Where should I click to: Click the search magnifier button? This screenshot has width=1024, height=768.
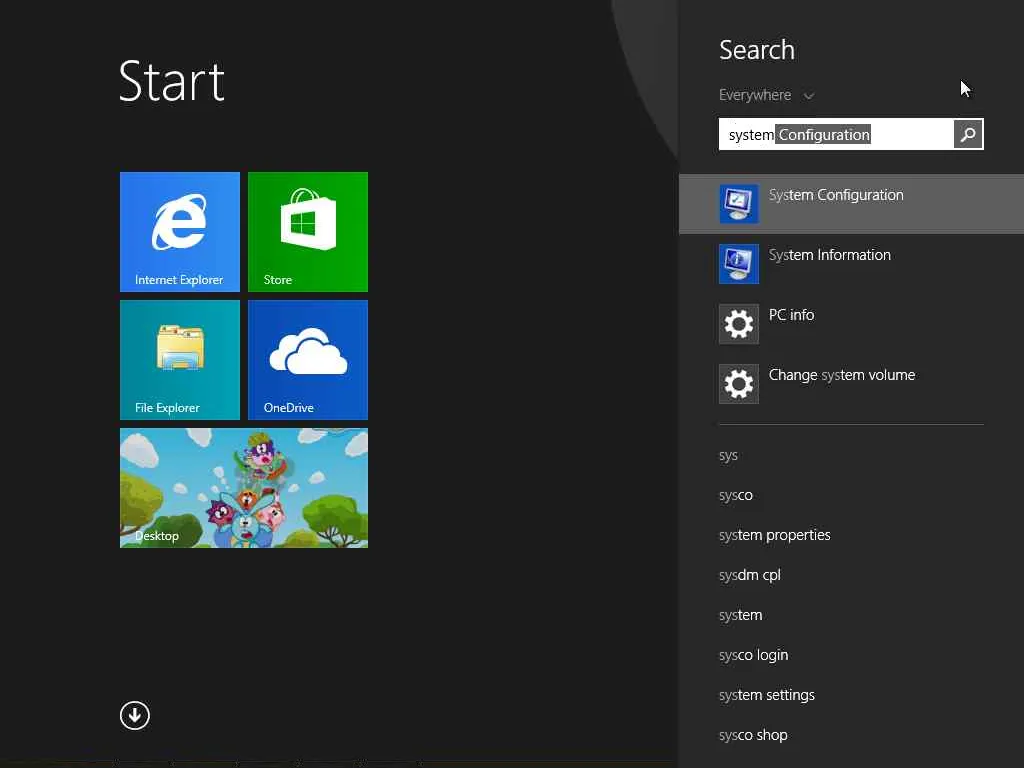tap(968, 135)
